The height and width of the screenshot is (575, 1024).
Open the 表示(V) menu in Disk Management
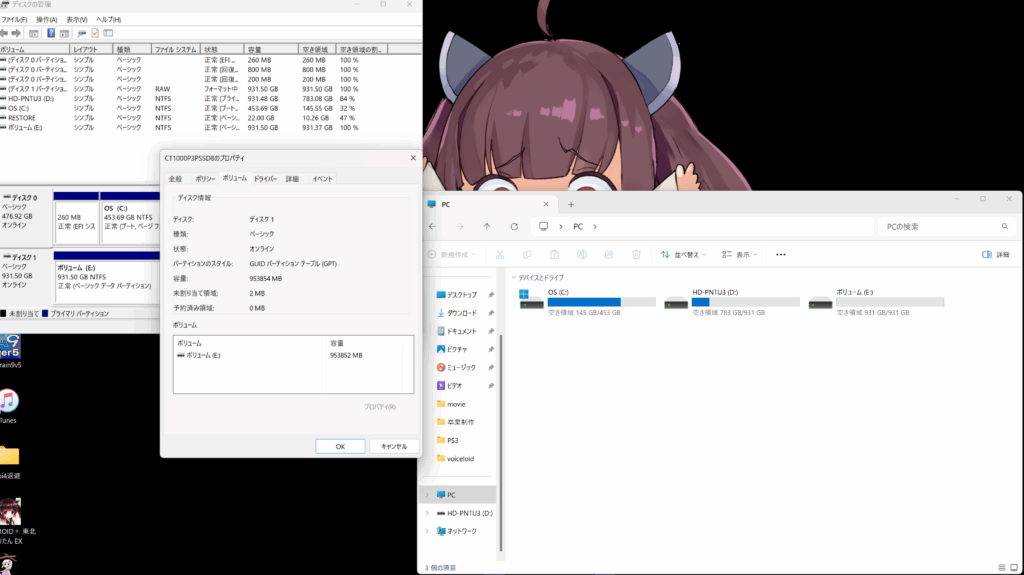click(x=76, y=20)
